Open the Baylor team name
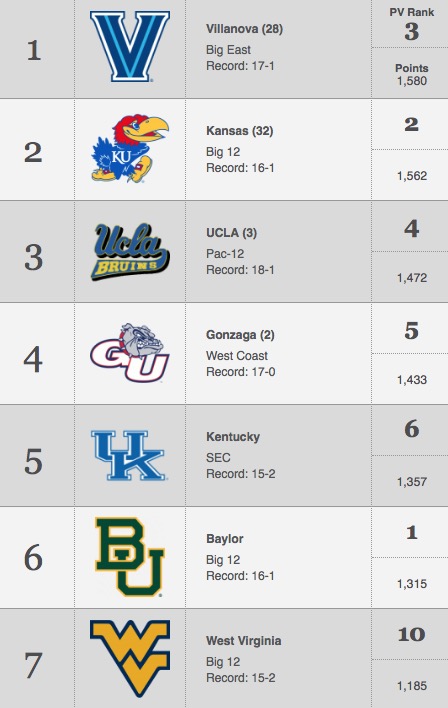Viewport: 448px width, 708px height. point(224,539)
